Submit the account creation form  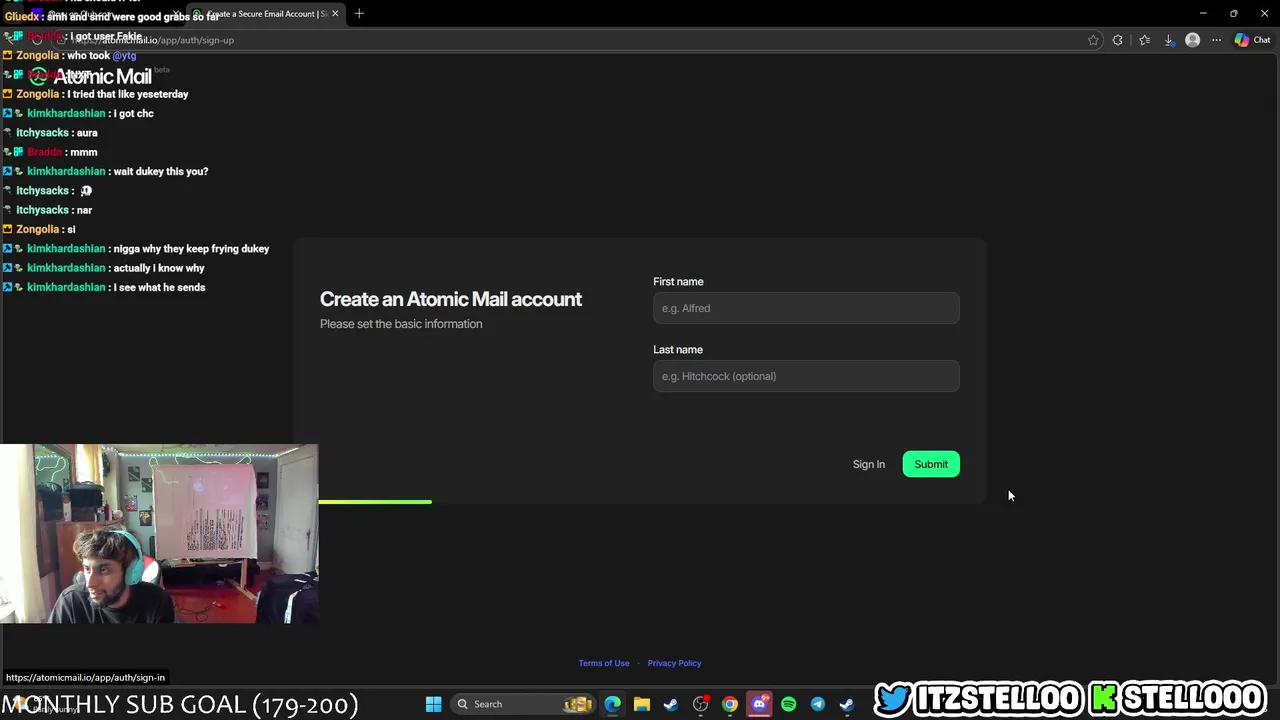click(x=931, y=464)
